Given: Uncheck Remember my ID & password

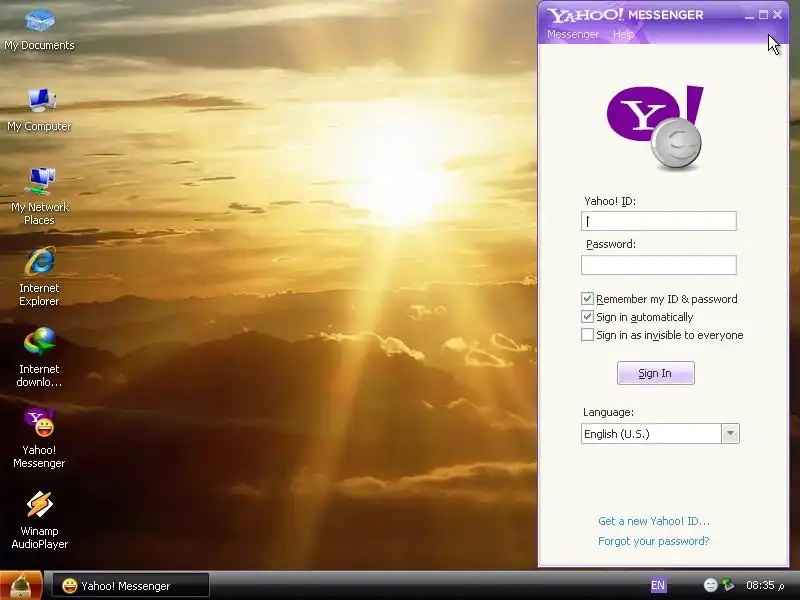Looking at the screenshot, I should [x=587, y=298].
